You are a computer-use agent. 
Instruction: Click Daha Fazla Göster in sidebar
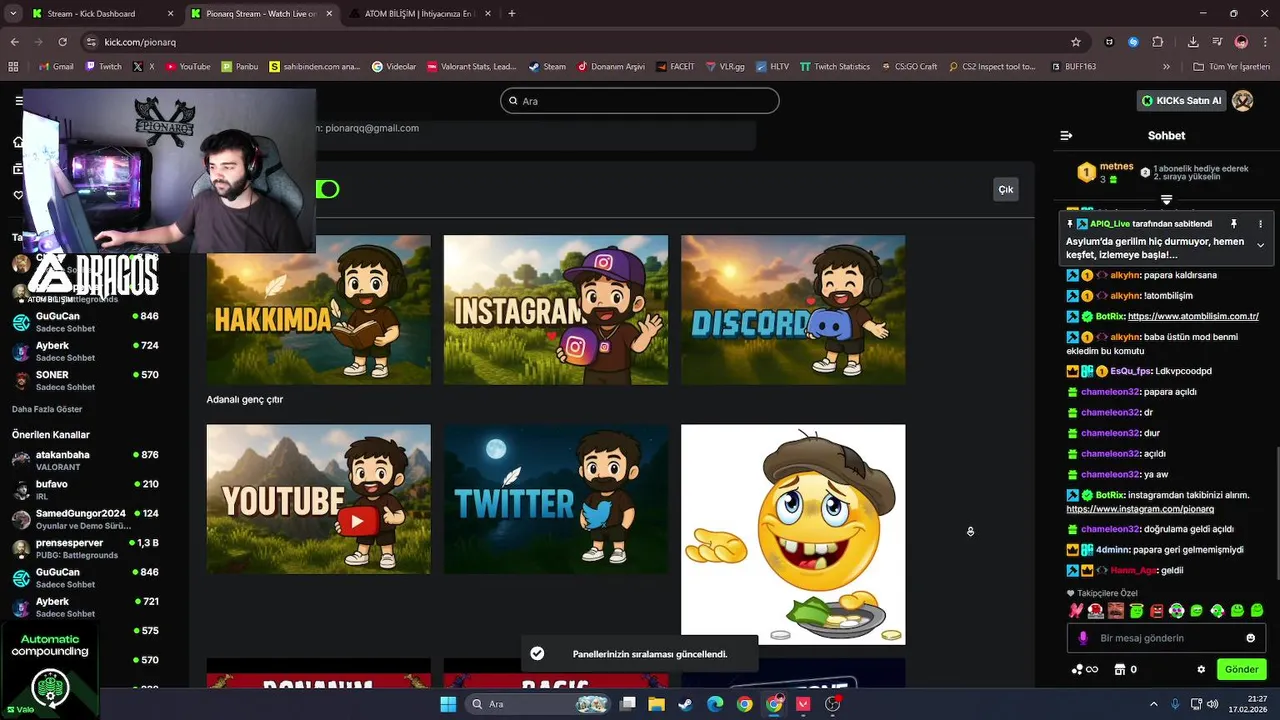47,409
